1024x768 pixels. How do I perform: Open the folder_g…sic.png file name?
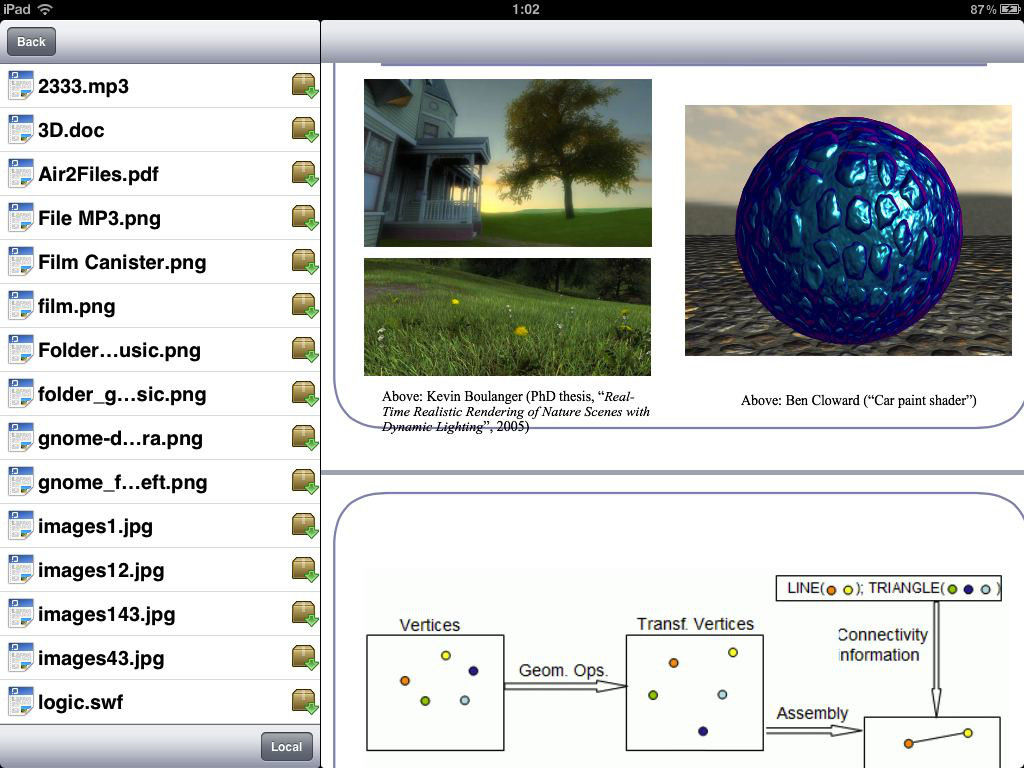[x=122, y=394]
